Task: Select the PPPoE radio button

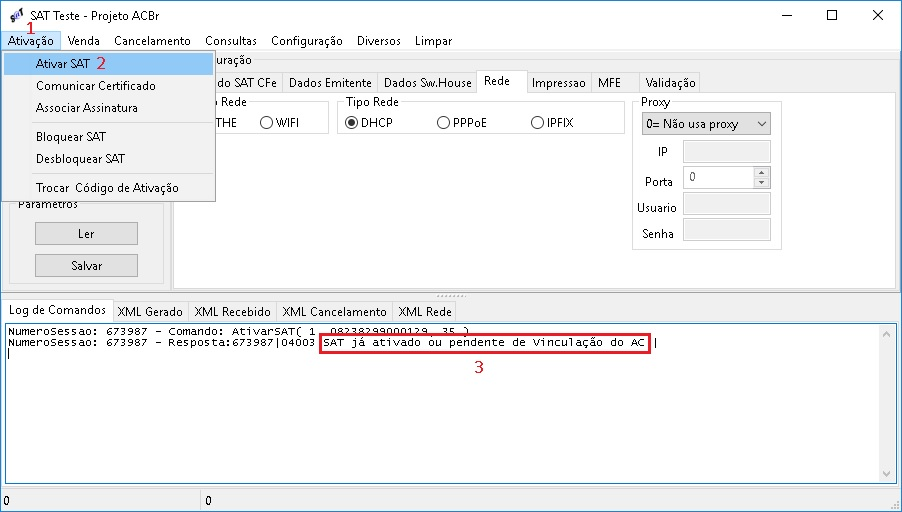Action: pos(461,123)
